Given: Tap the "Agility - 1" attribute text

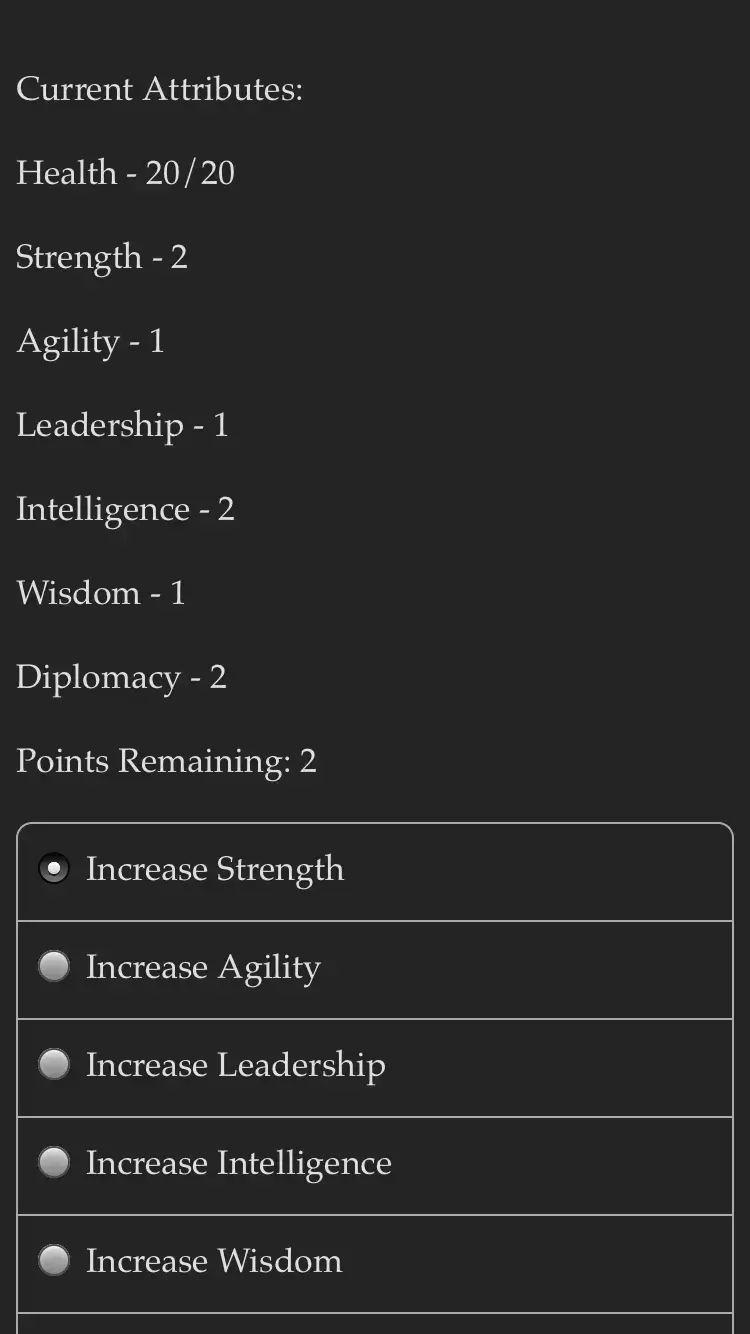Looking at the screenshot, I should point(90,341).
